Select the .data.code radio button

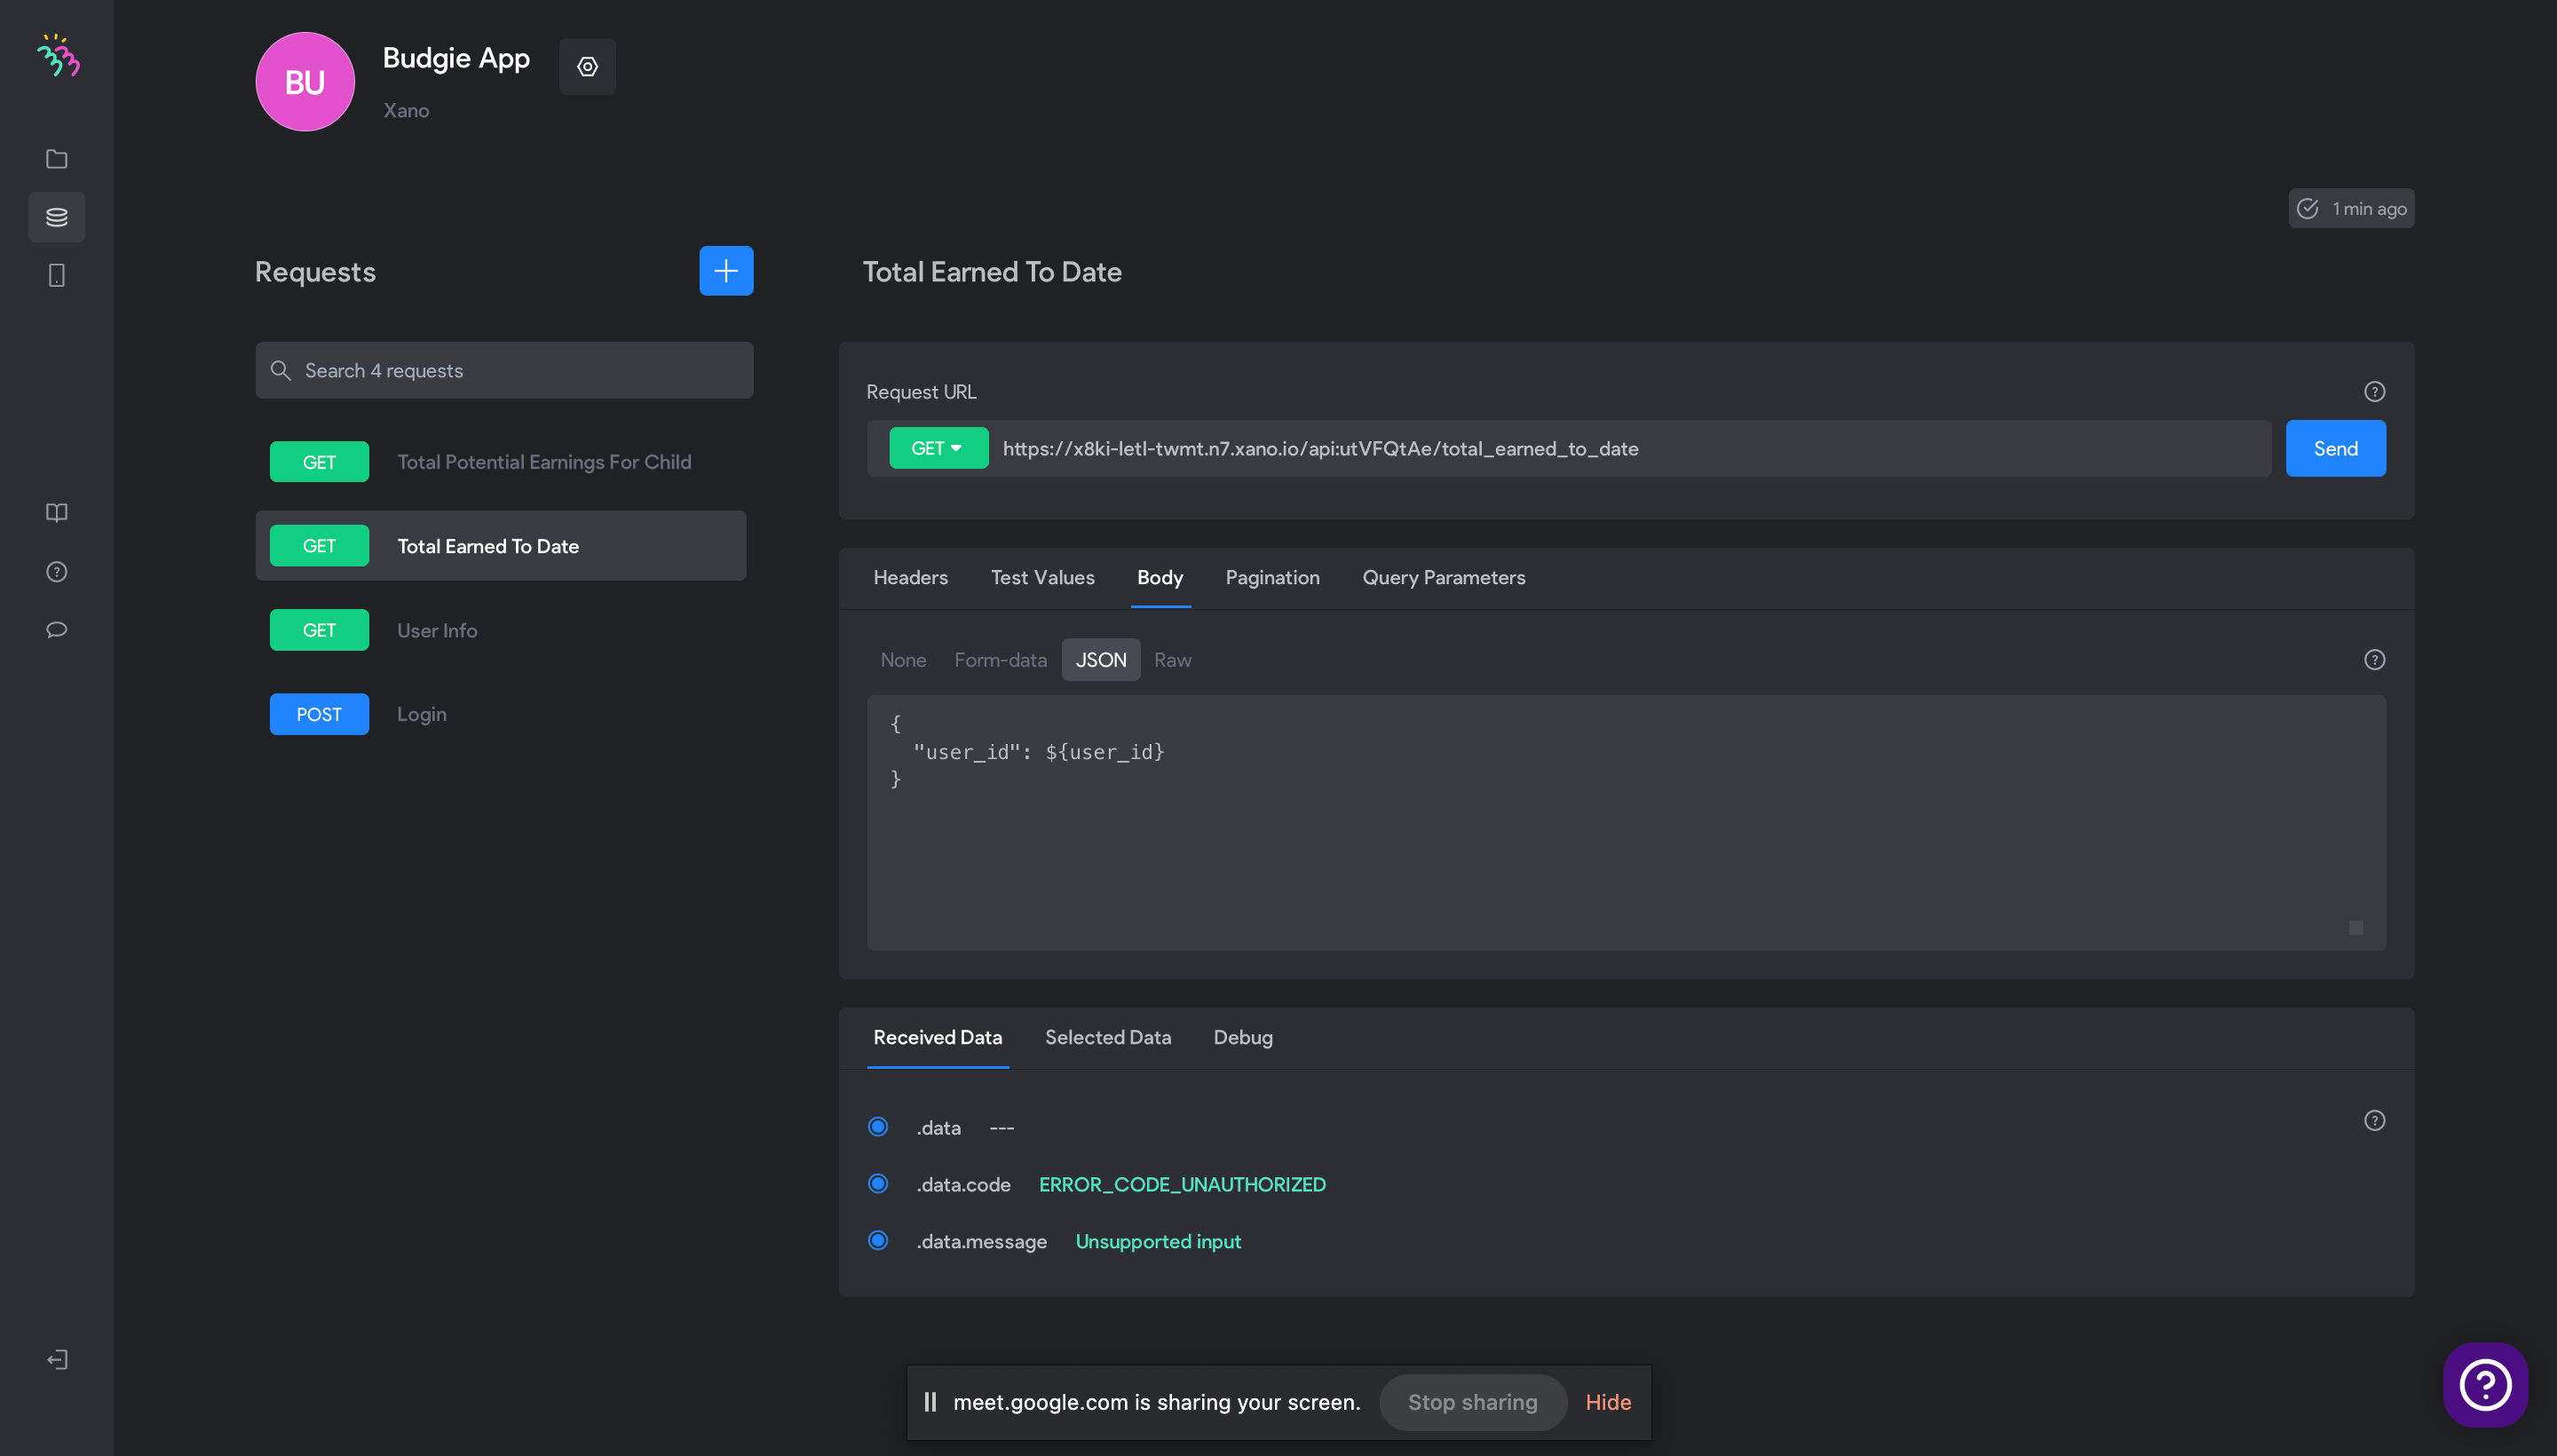click(x=878, y=1184)
